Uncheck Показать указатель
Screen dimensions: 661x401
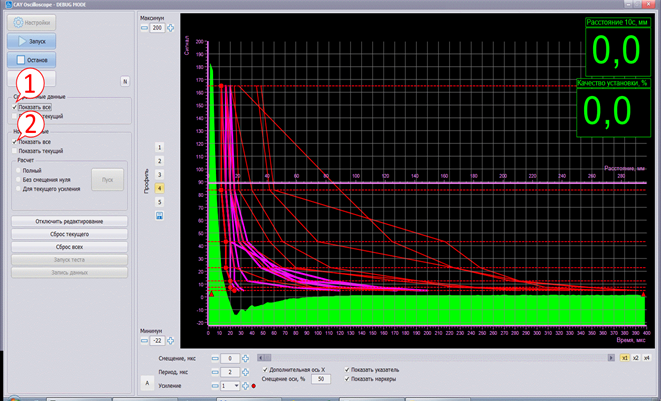coord(348,370)
